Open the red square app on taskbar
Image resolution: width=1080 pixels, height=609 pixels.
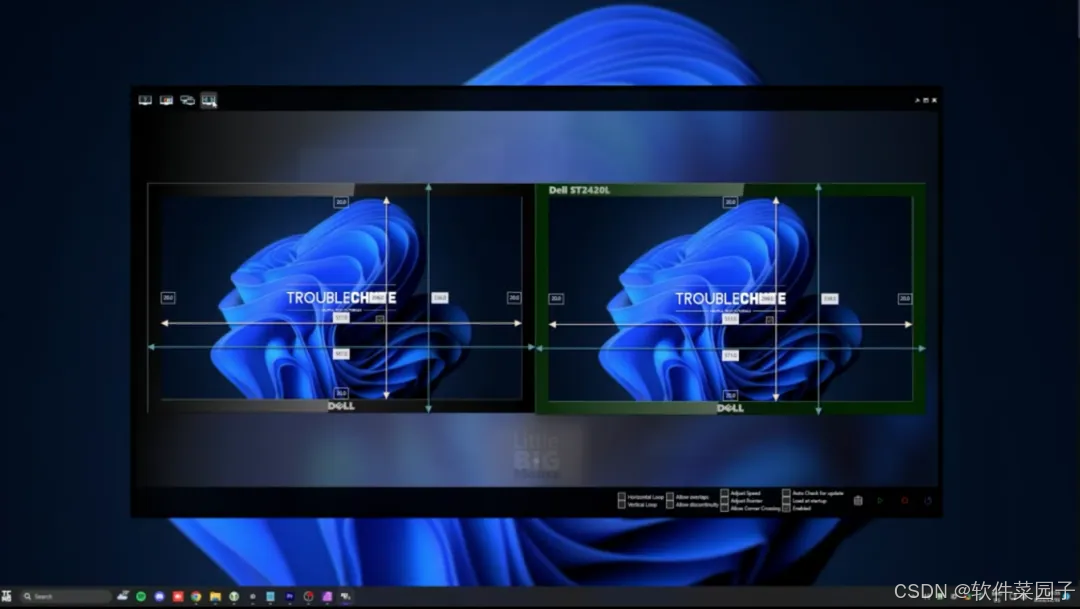coord(178,597)
